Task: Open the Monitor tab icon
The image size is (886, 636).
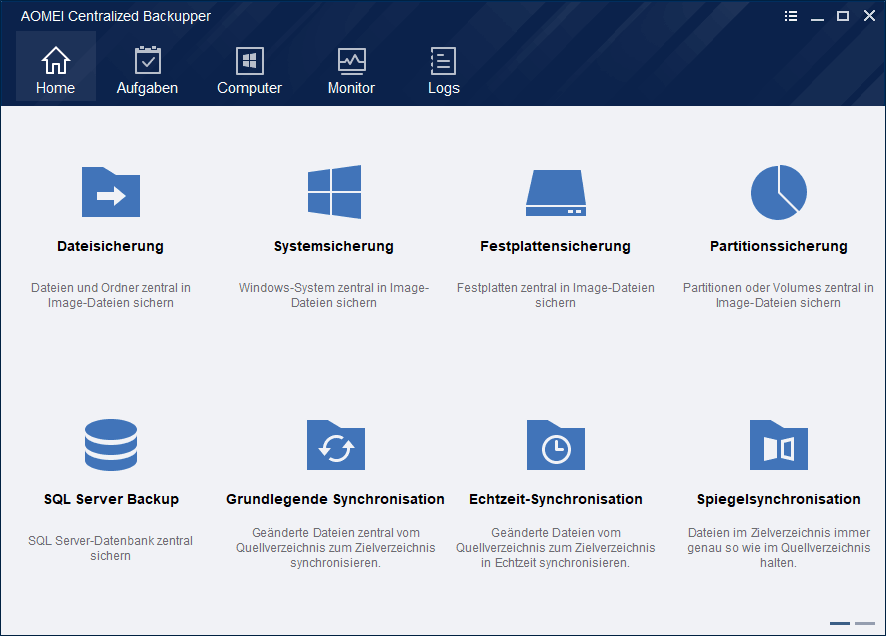Action: 351,61
